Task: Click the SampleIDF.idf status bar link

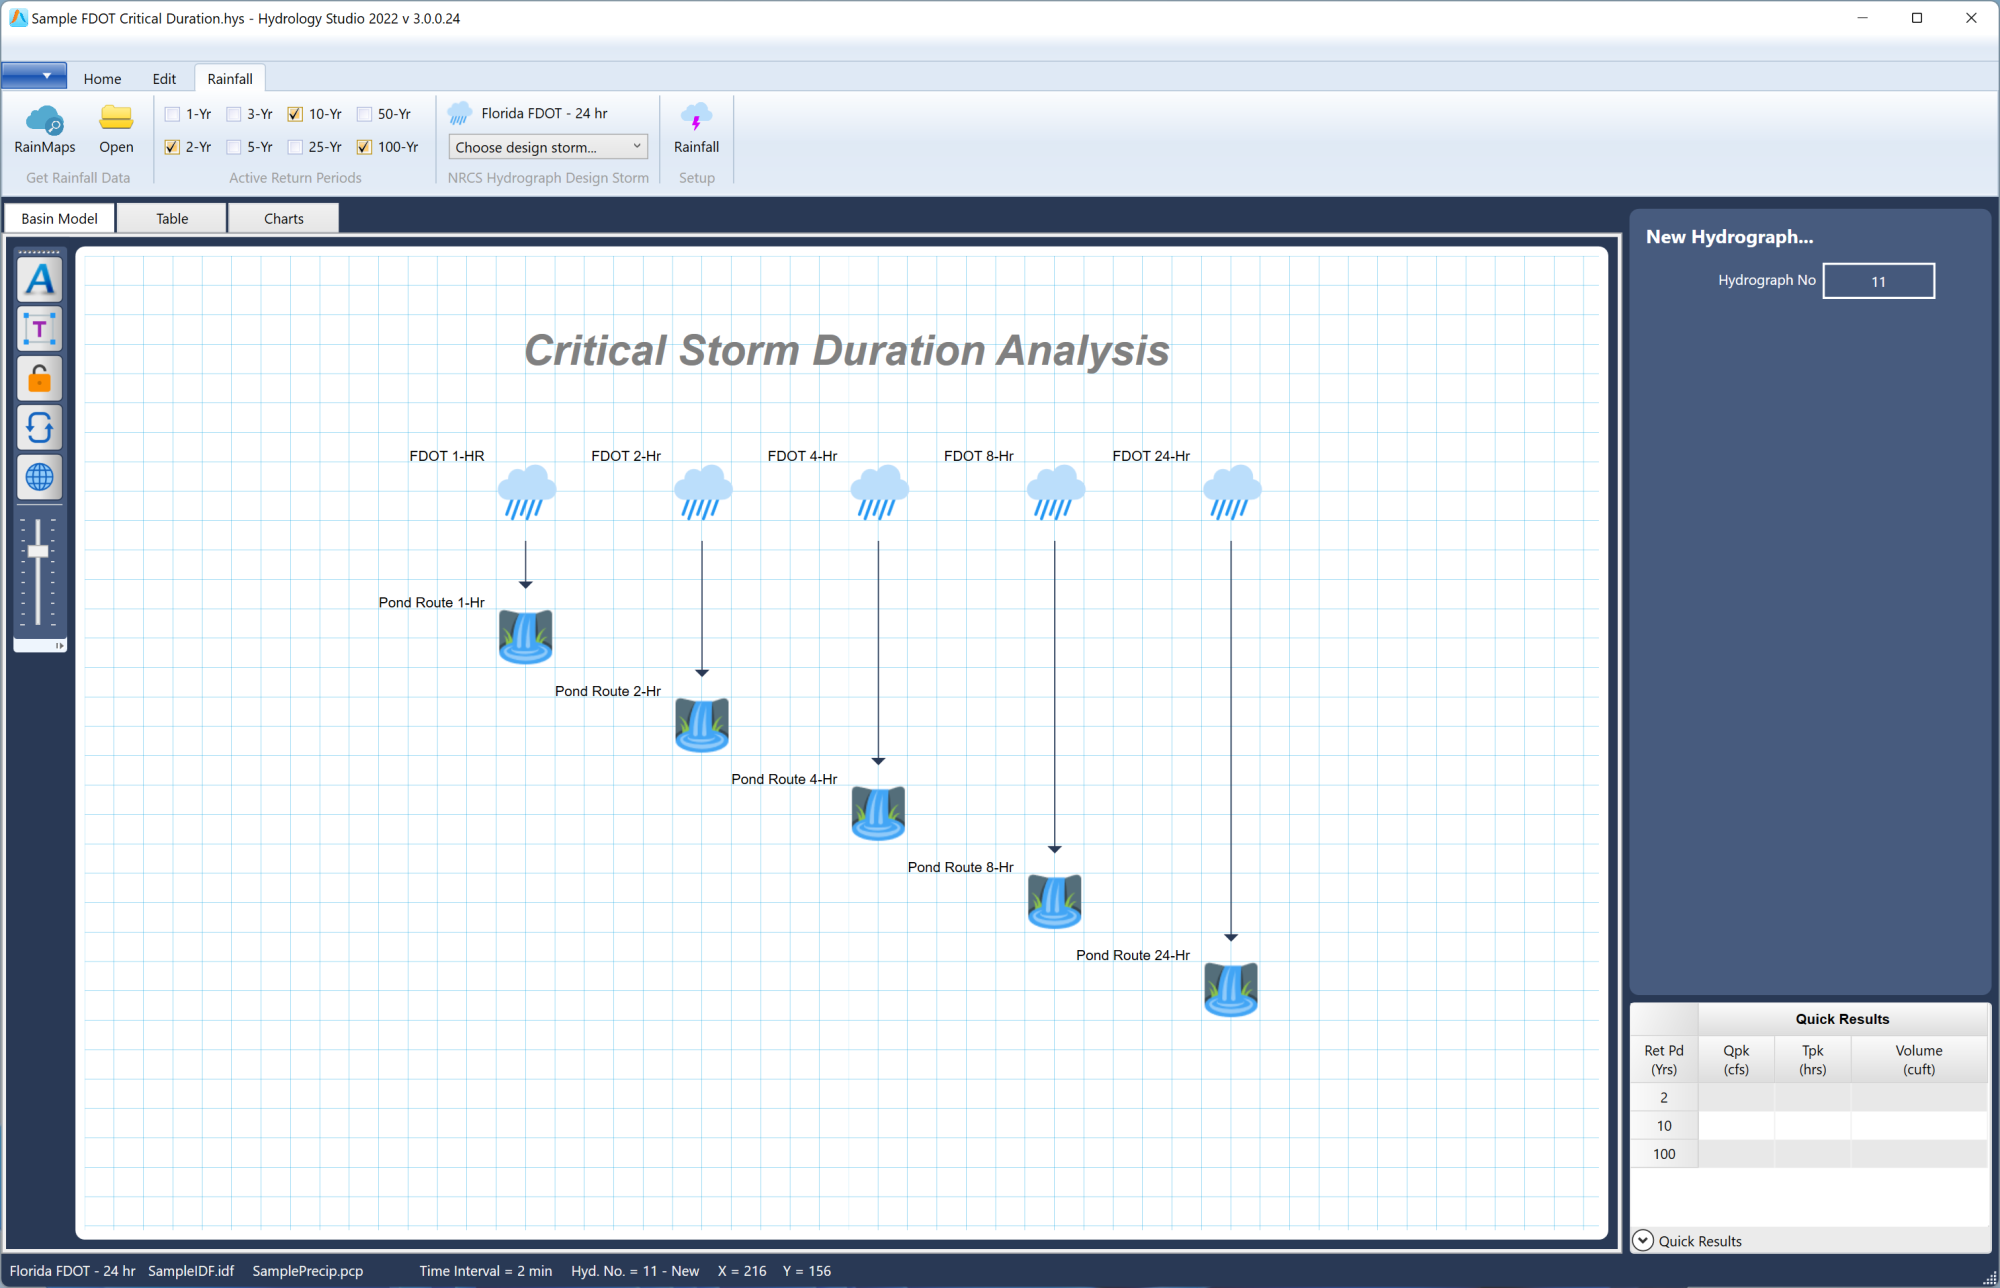Action: pos(190,1270)
